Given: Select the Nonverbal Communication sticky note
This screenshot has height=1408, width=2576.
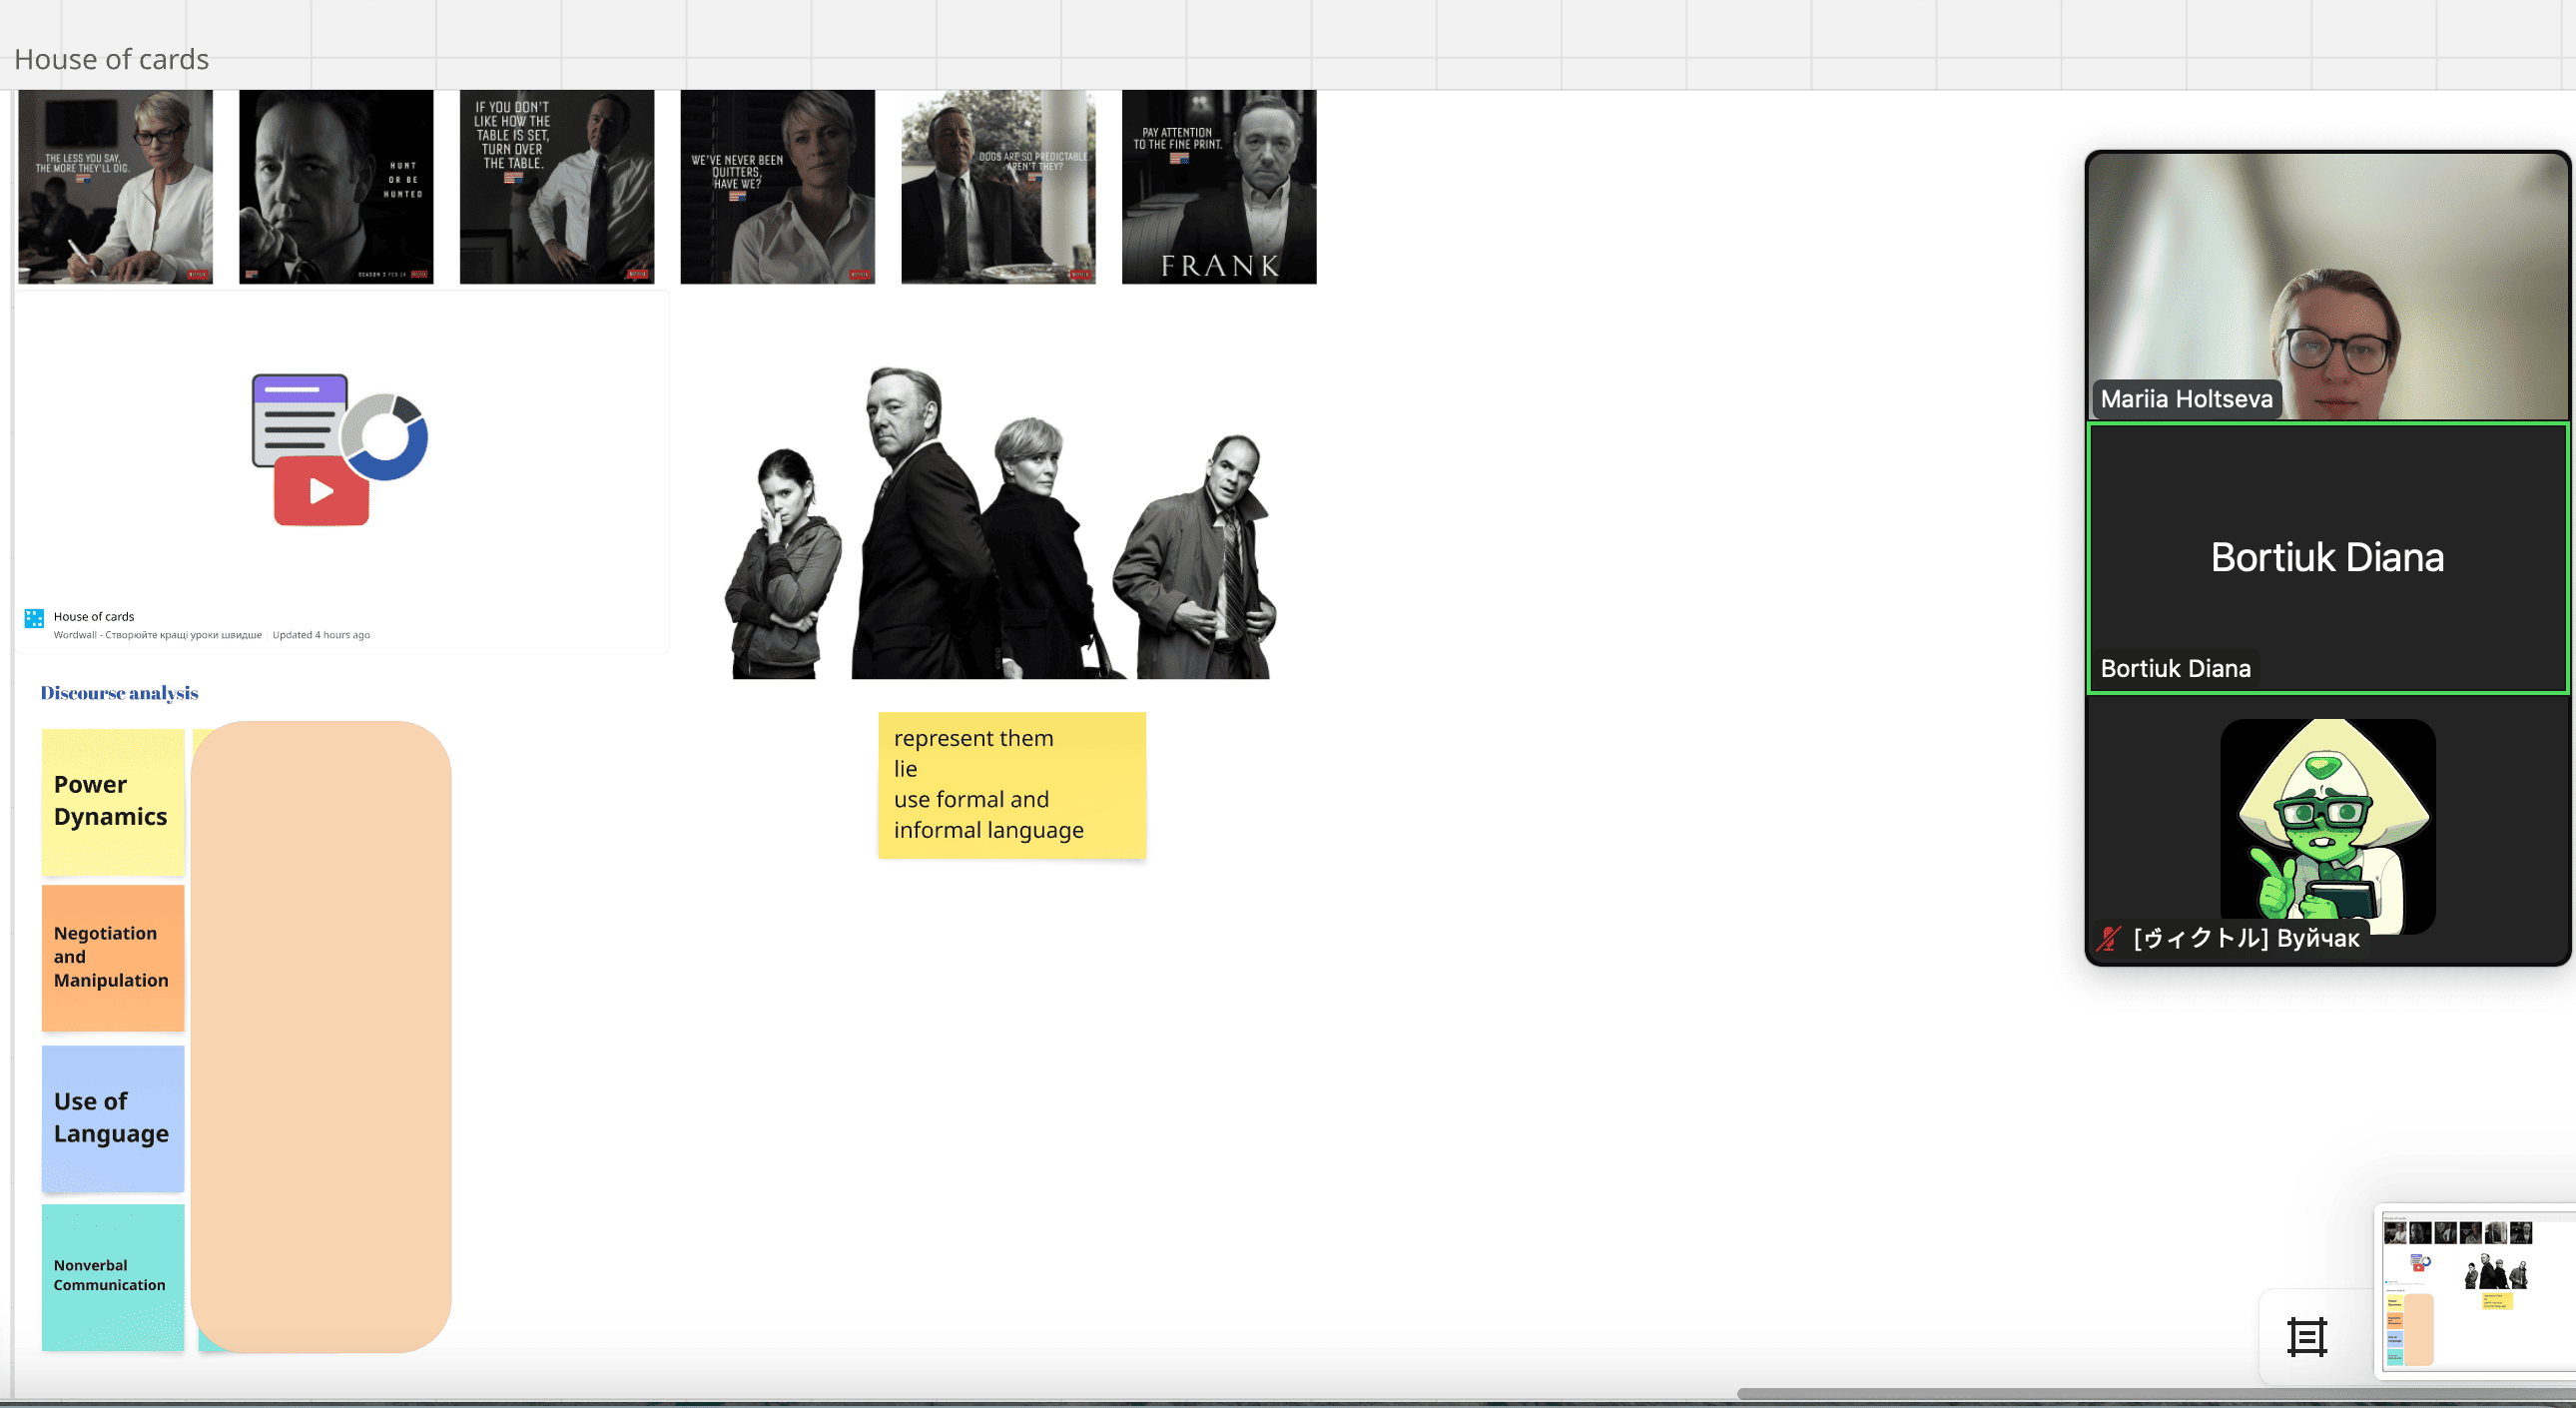Looking at the screenshot, I should point(112,1275).
